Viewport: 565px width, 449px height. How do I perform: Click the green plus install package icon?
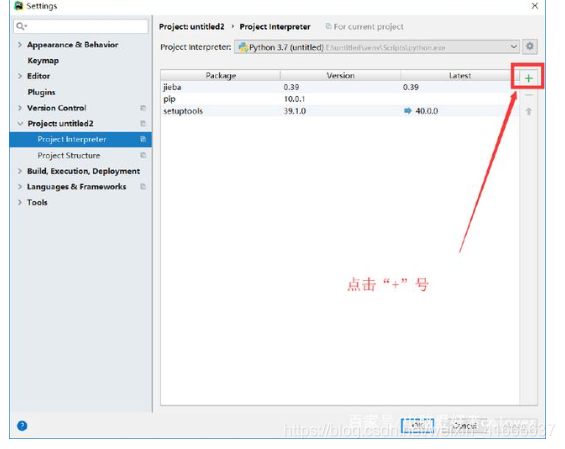[528, 78]
